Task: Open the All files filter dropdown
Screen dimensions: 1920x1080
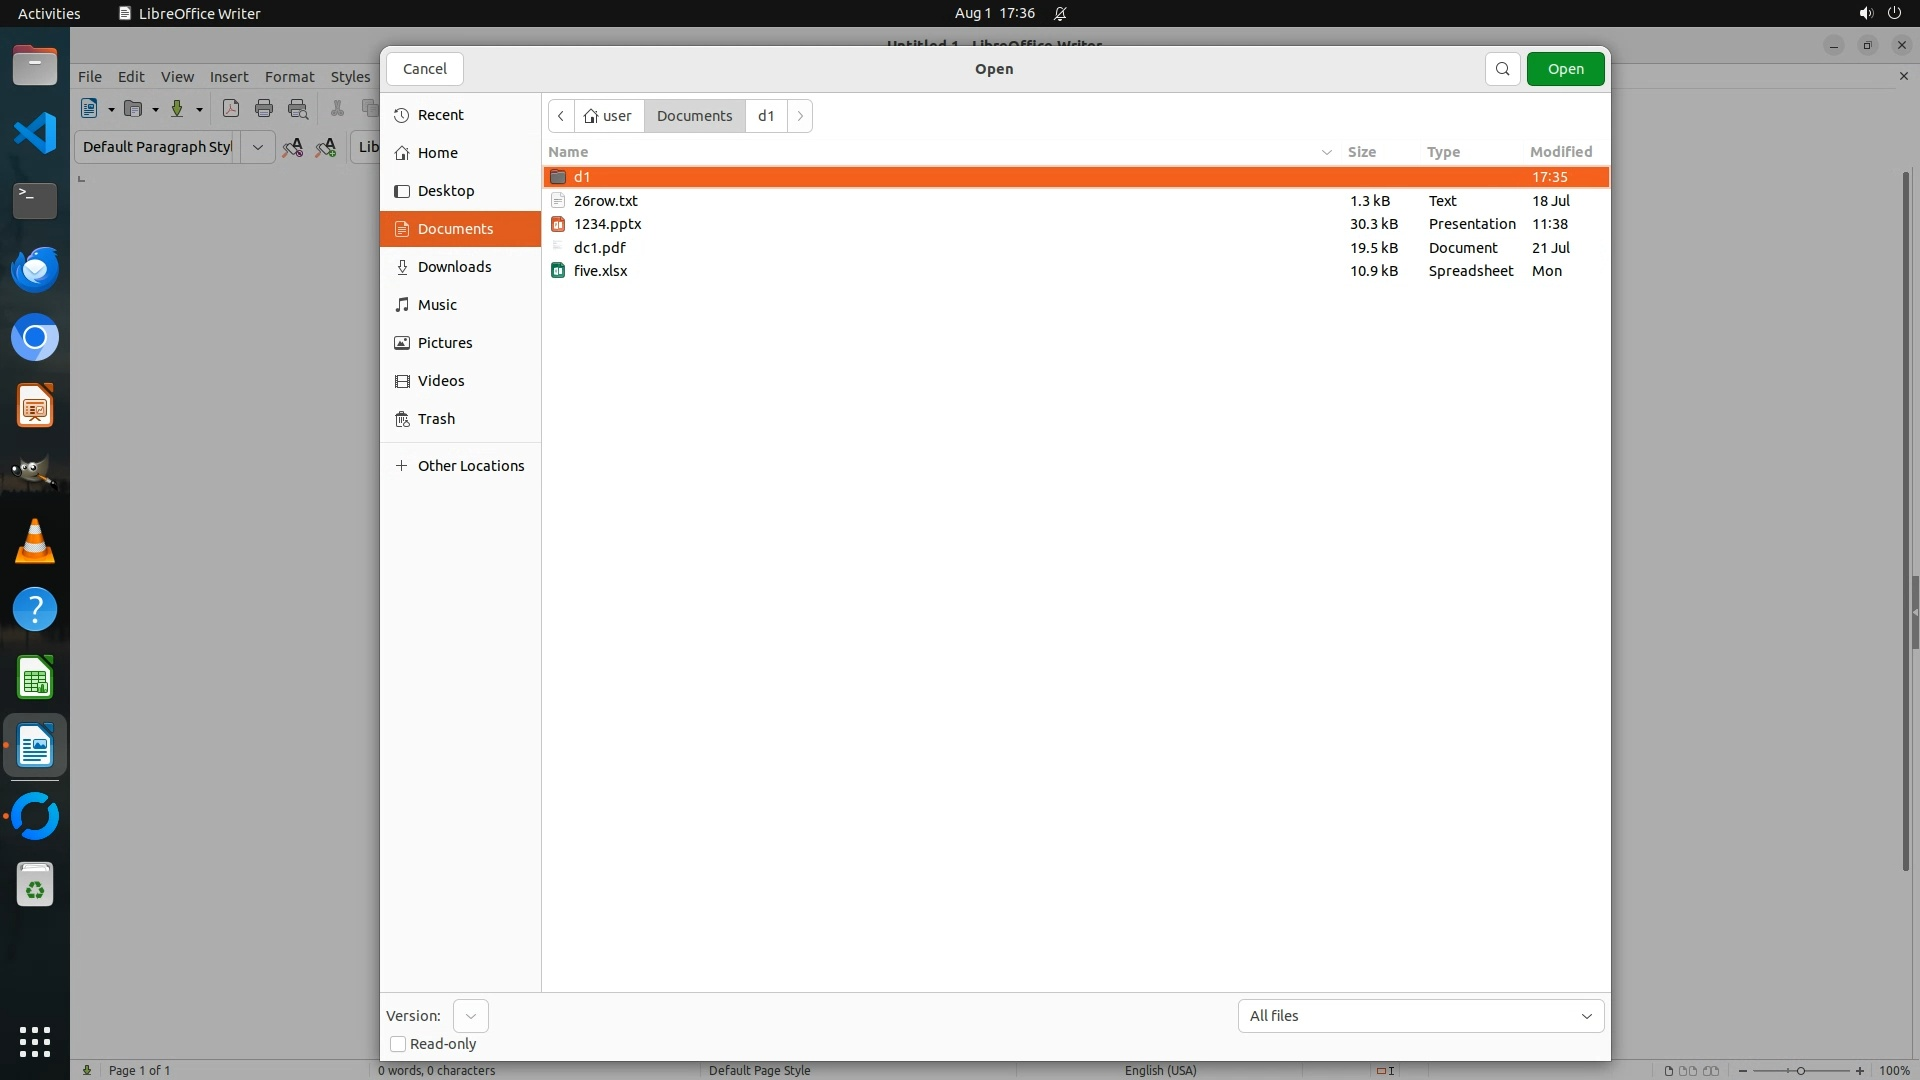Action: (x=1420, y=1016)
